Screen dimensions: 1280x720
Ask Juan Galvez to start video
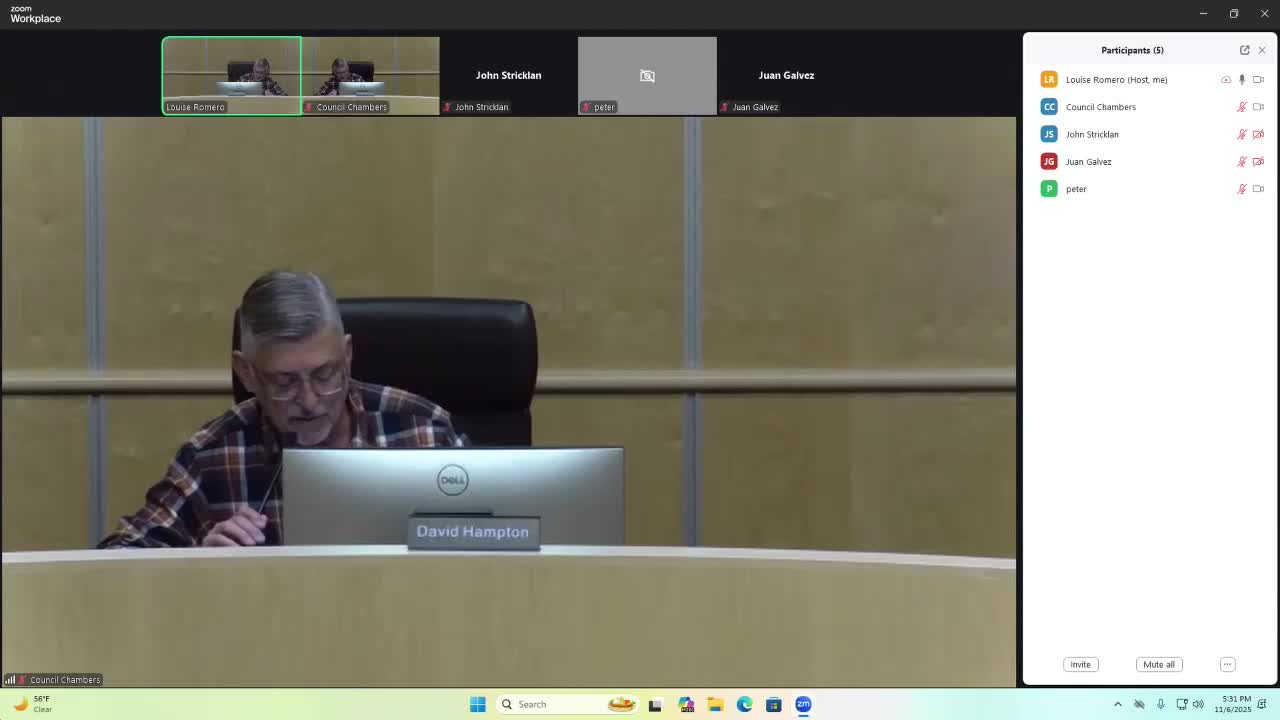point(1258,161)
